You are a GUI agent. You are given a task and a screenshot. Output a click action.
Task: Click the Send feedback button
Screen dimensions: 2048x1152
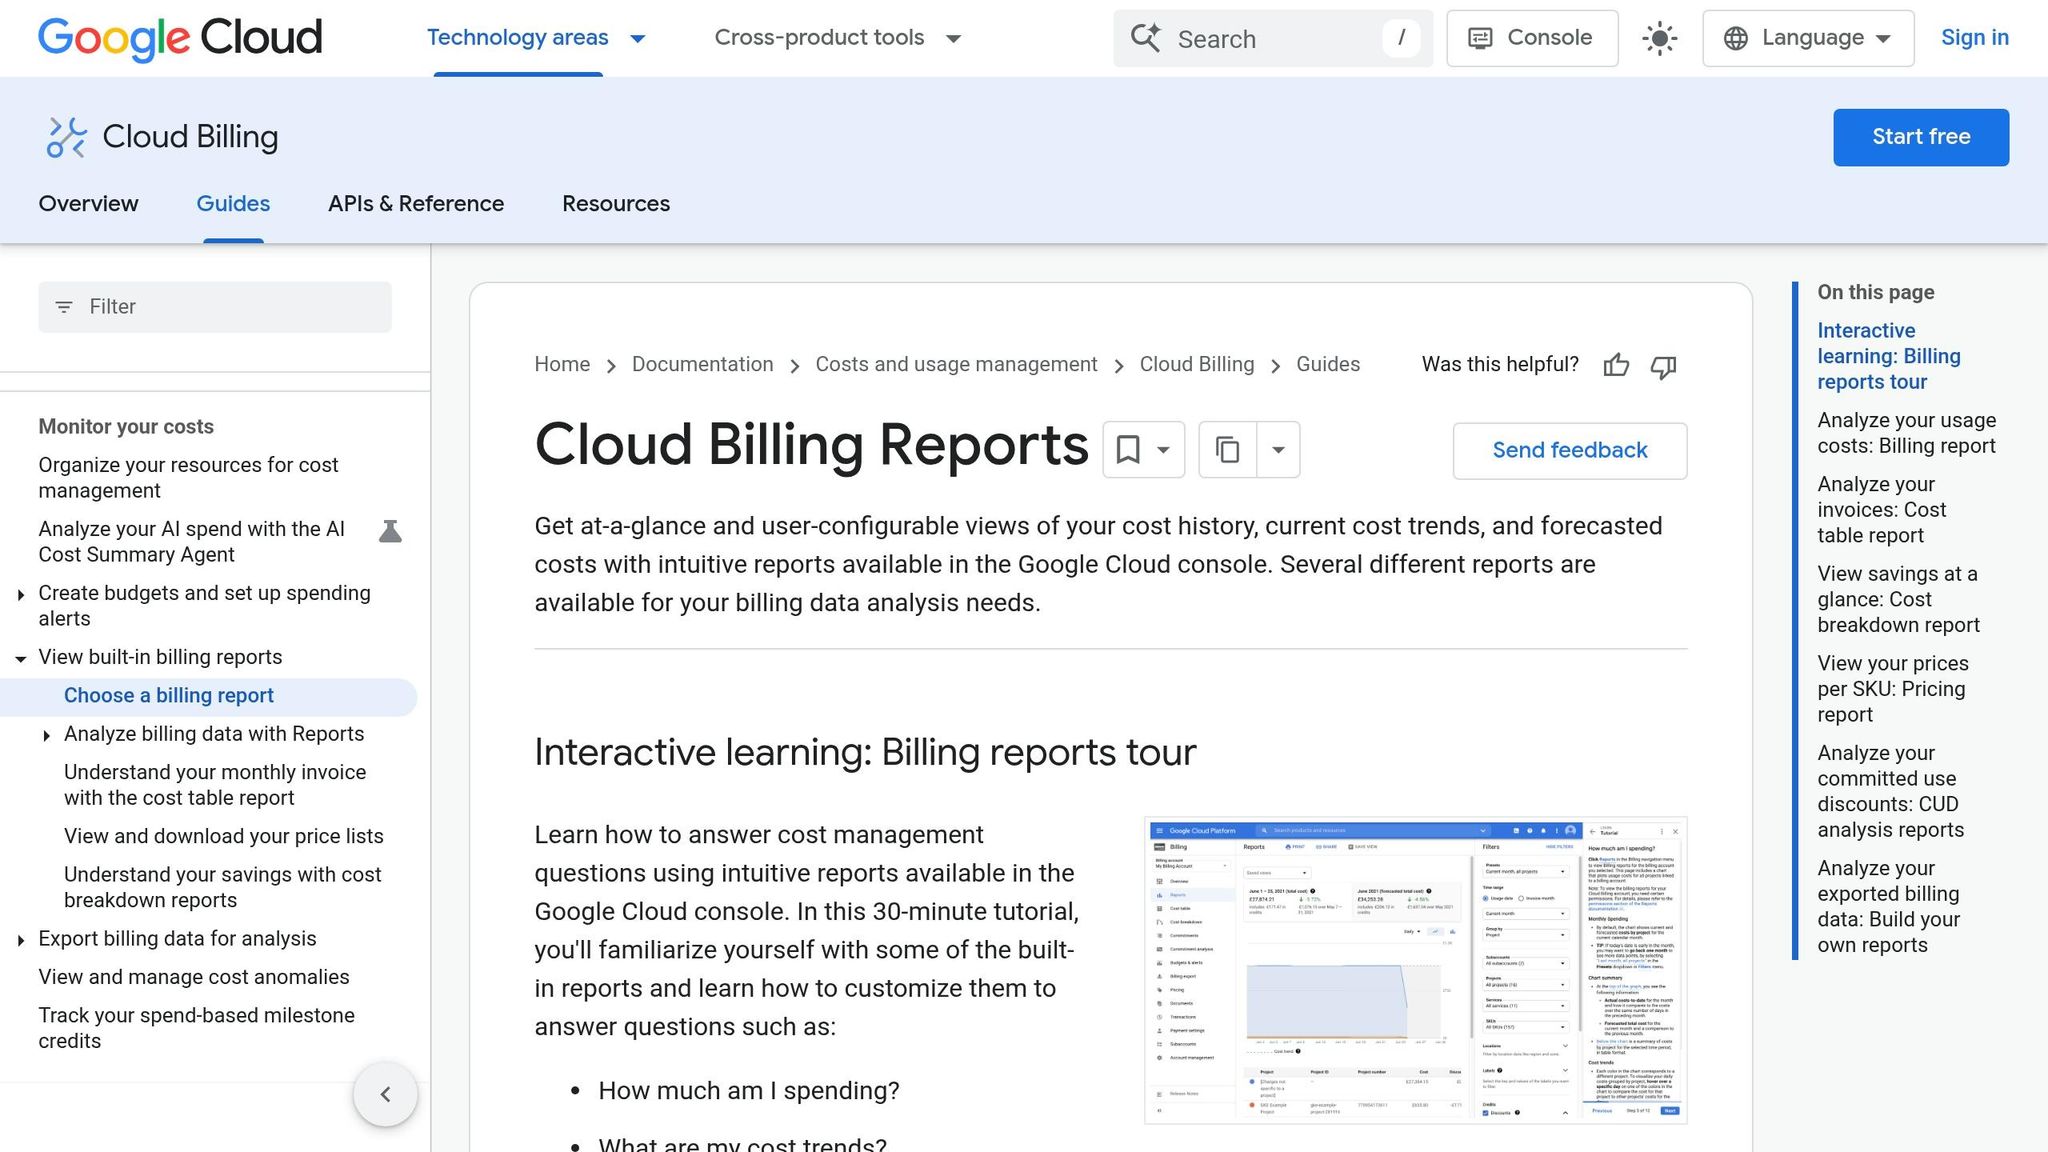(1570, 450)
